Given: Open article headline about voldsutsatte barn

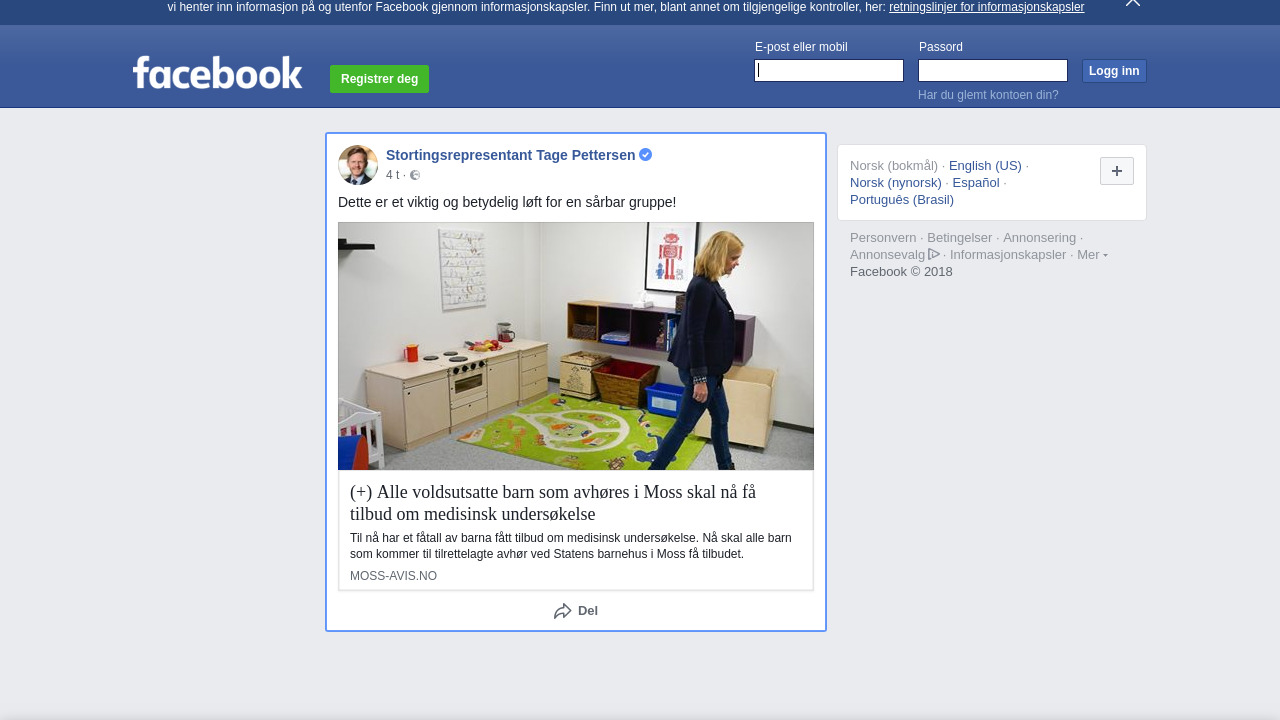Looking at the screenshot, I should pyautogui.click(x=553, y=503).
